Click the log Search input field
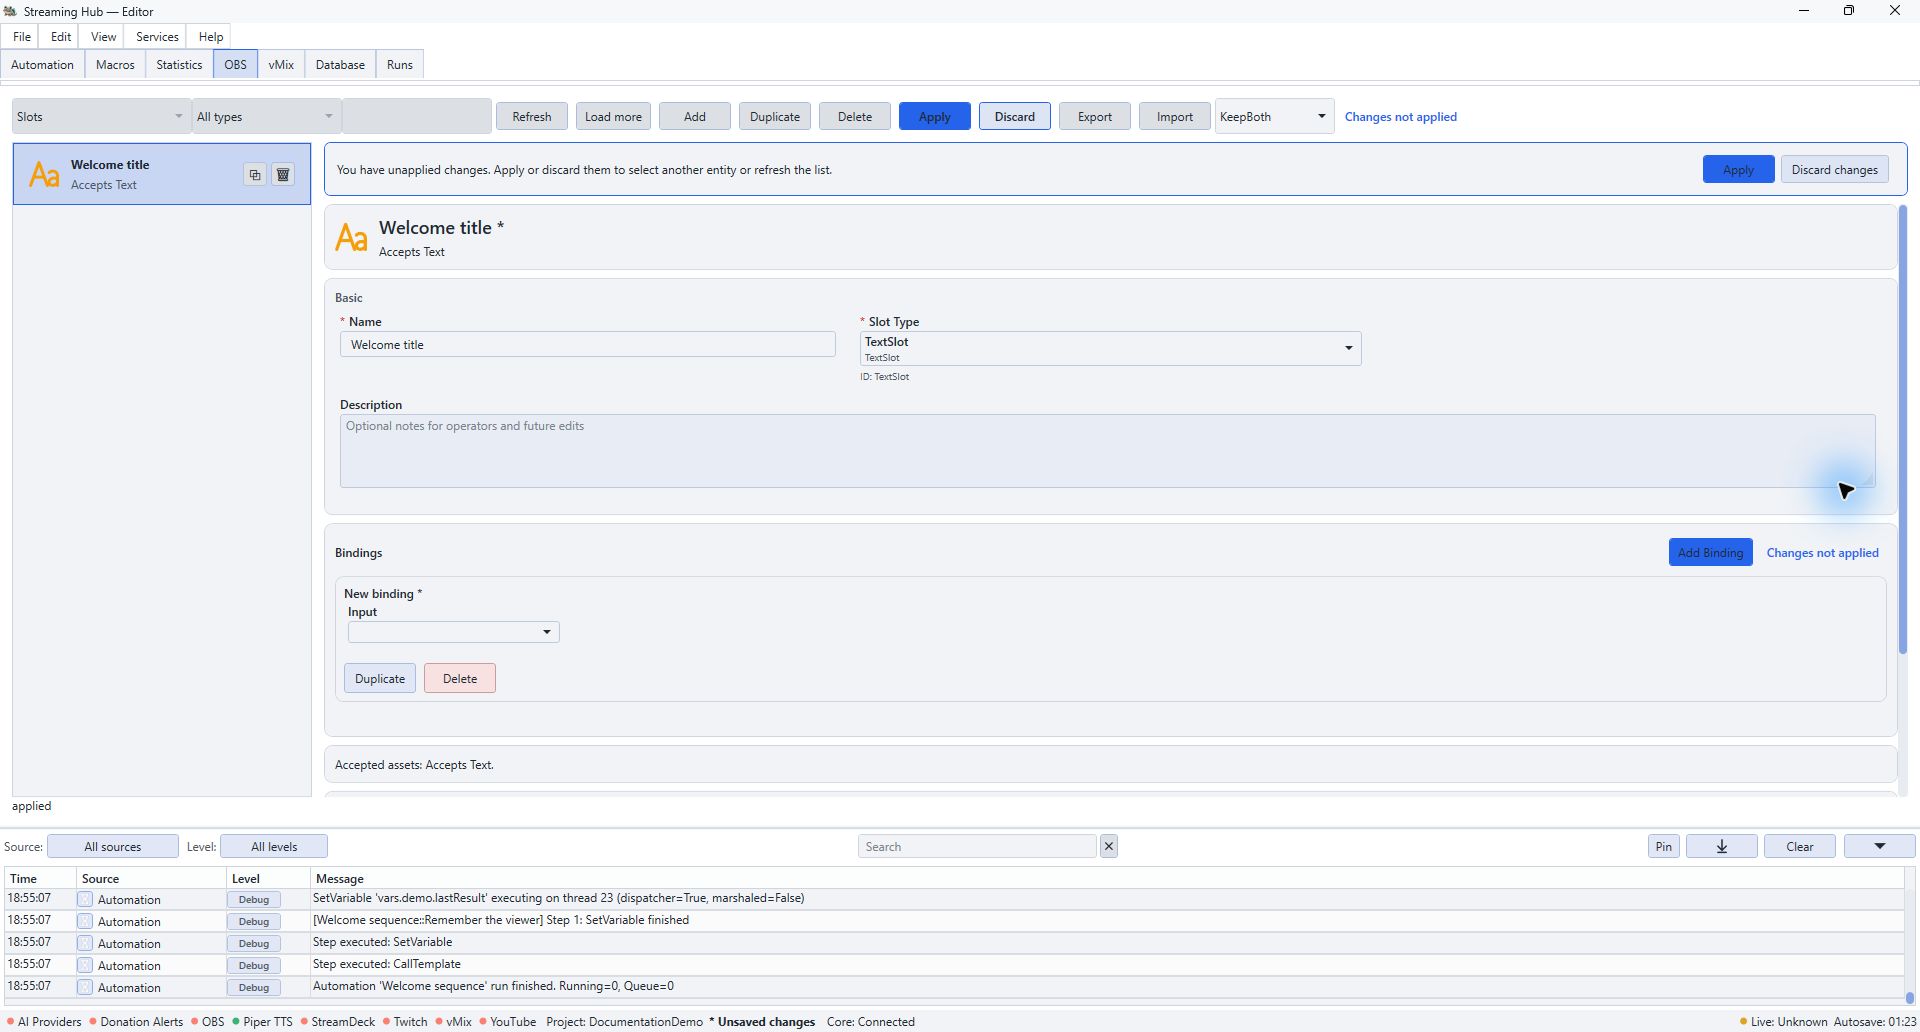The height and width of the screenshot is (1032, 1920). [977, 847]
